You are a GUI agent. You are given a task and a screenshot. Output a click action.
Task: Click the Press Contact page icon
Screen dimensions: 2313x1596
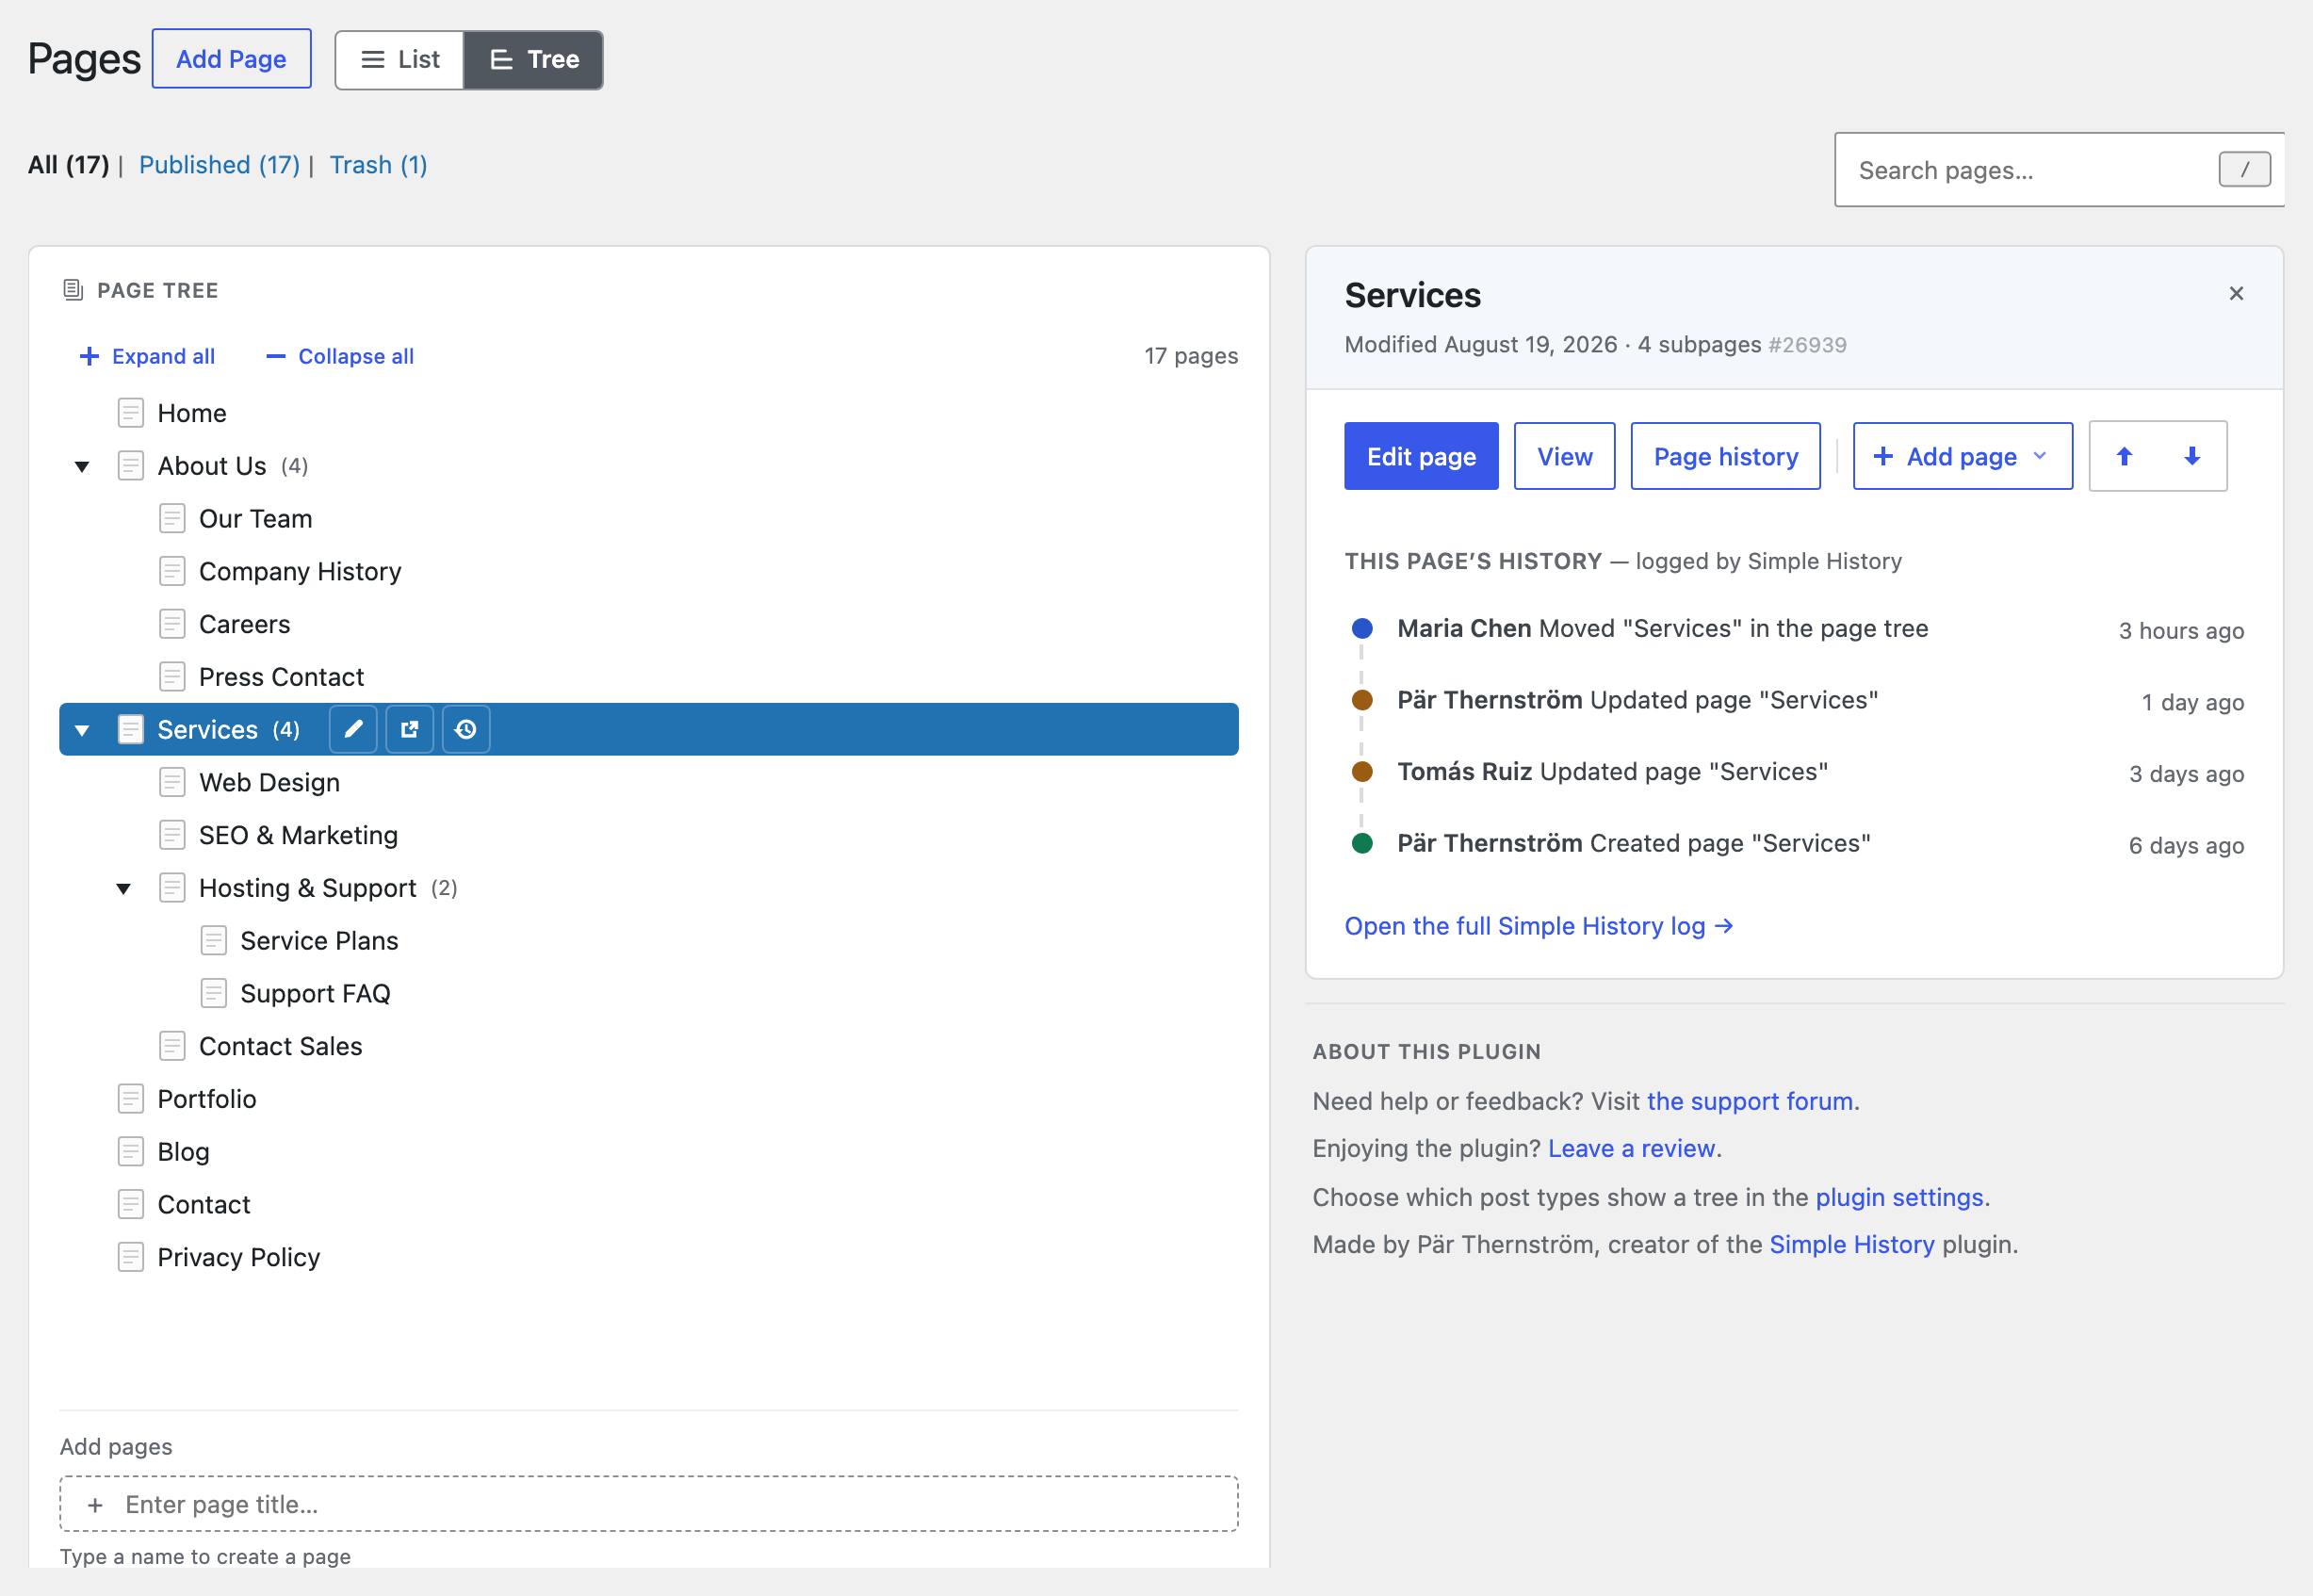click(x=172, y=677)
